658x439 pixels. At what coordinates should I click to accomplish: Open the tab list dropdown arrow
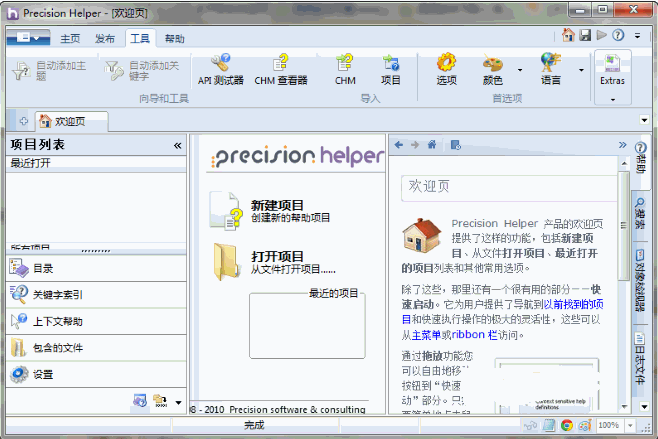point(645,120)
